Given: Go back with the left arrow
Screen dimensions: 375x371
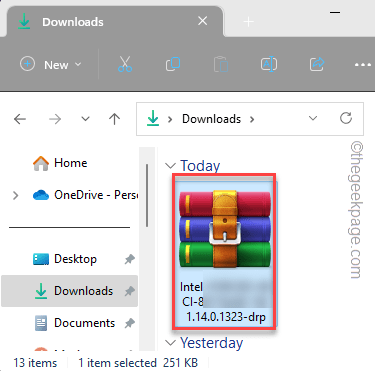Looking at the screenshot, I should tap(20, 119).
